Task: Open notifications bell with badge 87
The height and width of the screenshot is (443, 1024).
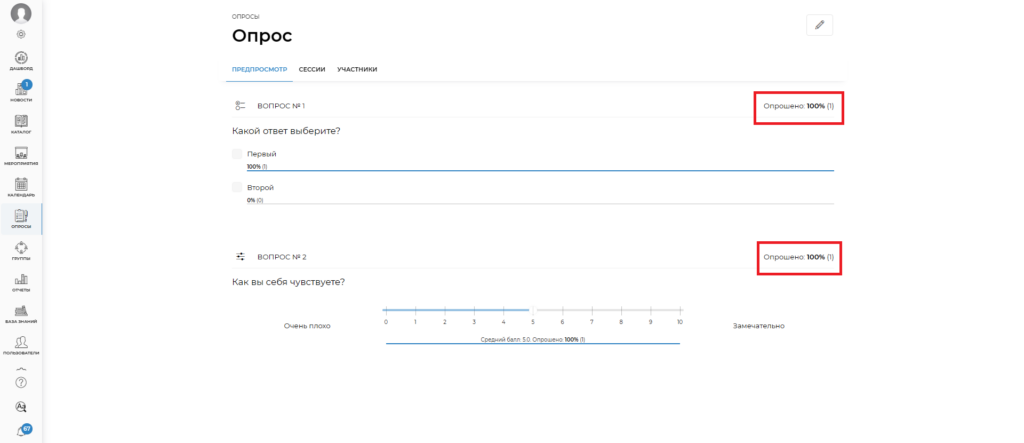Action: coord(22,431)
